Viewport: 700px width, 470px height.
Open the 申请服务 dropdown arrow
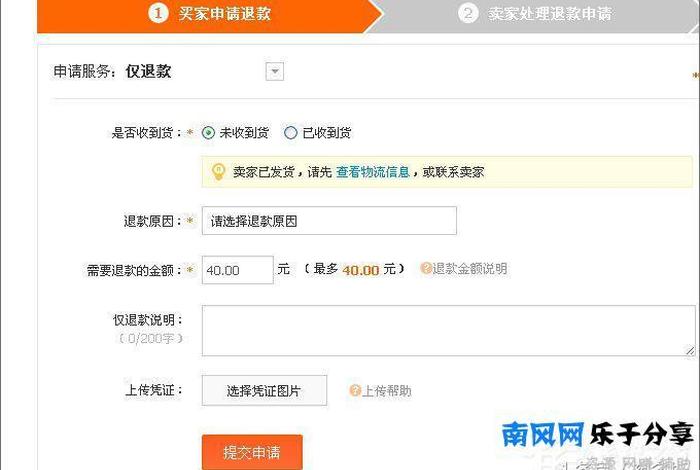point(275,71)
